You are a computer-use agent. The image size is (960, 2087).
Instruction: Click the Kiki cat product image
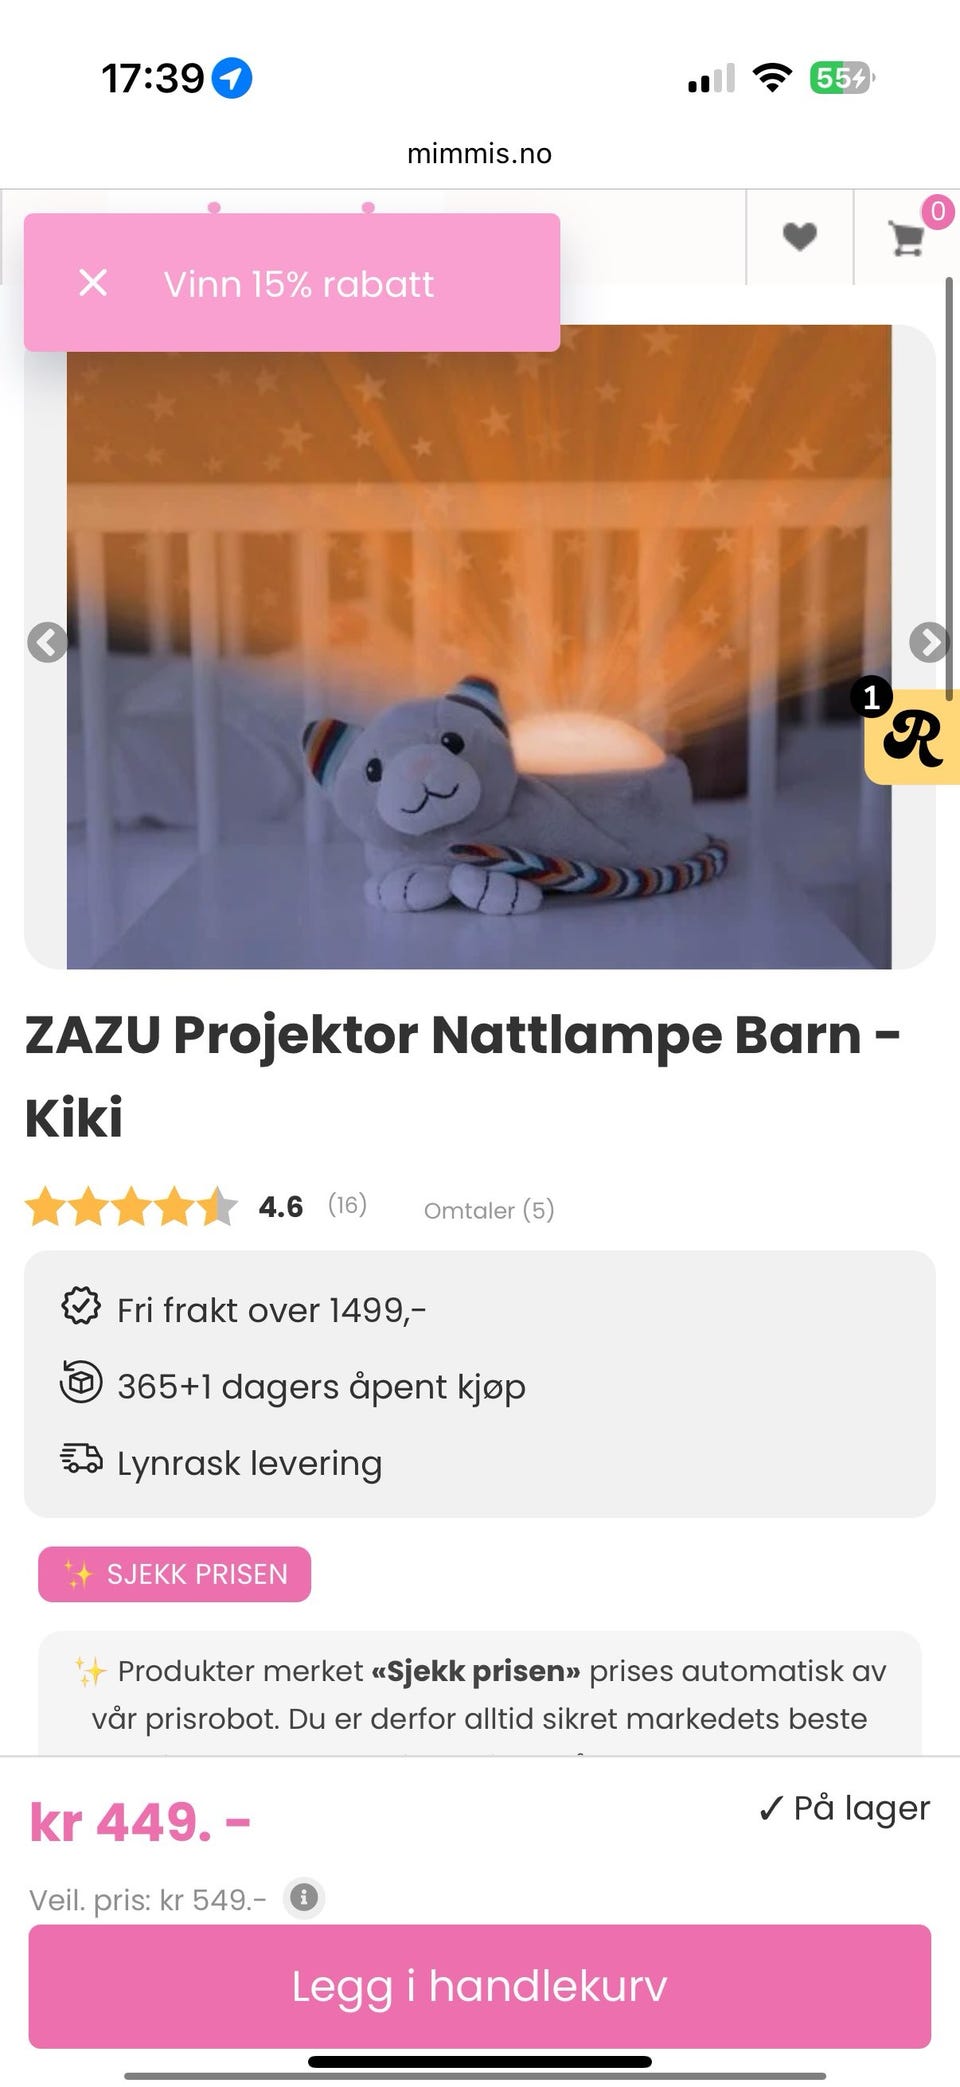point(479,647)
